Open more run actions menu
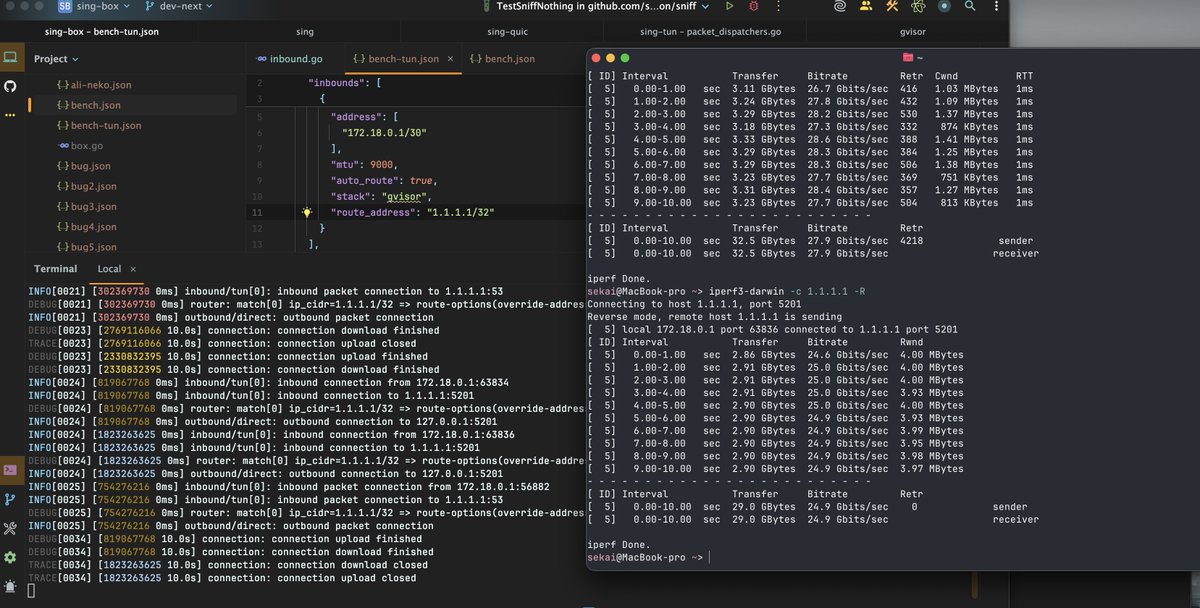This screenshot has width=1200, height=608. tap(780, 6)
